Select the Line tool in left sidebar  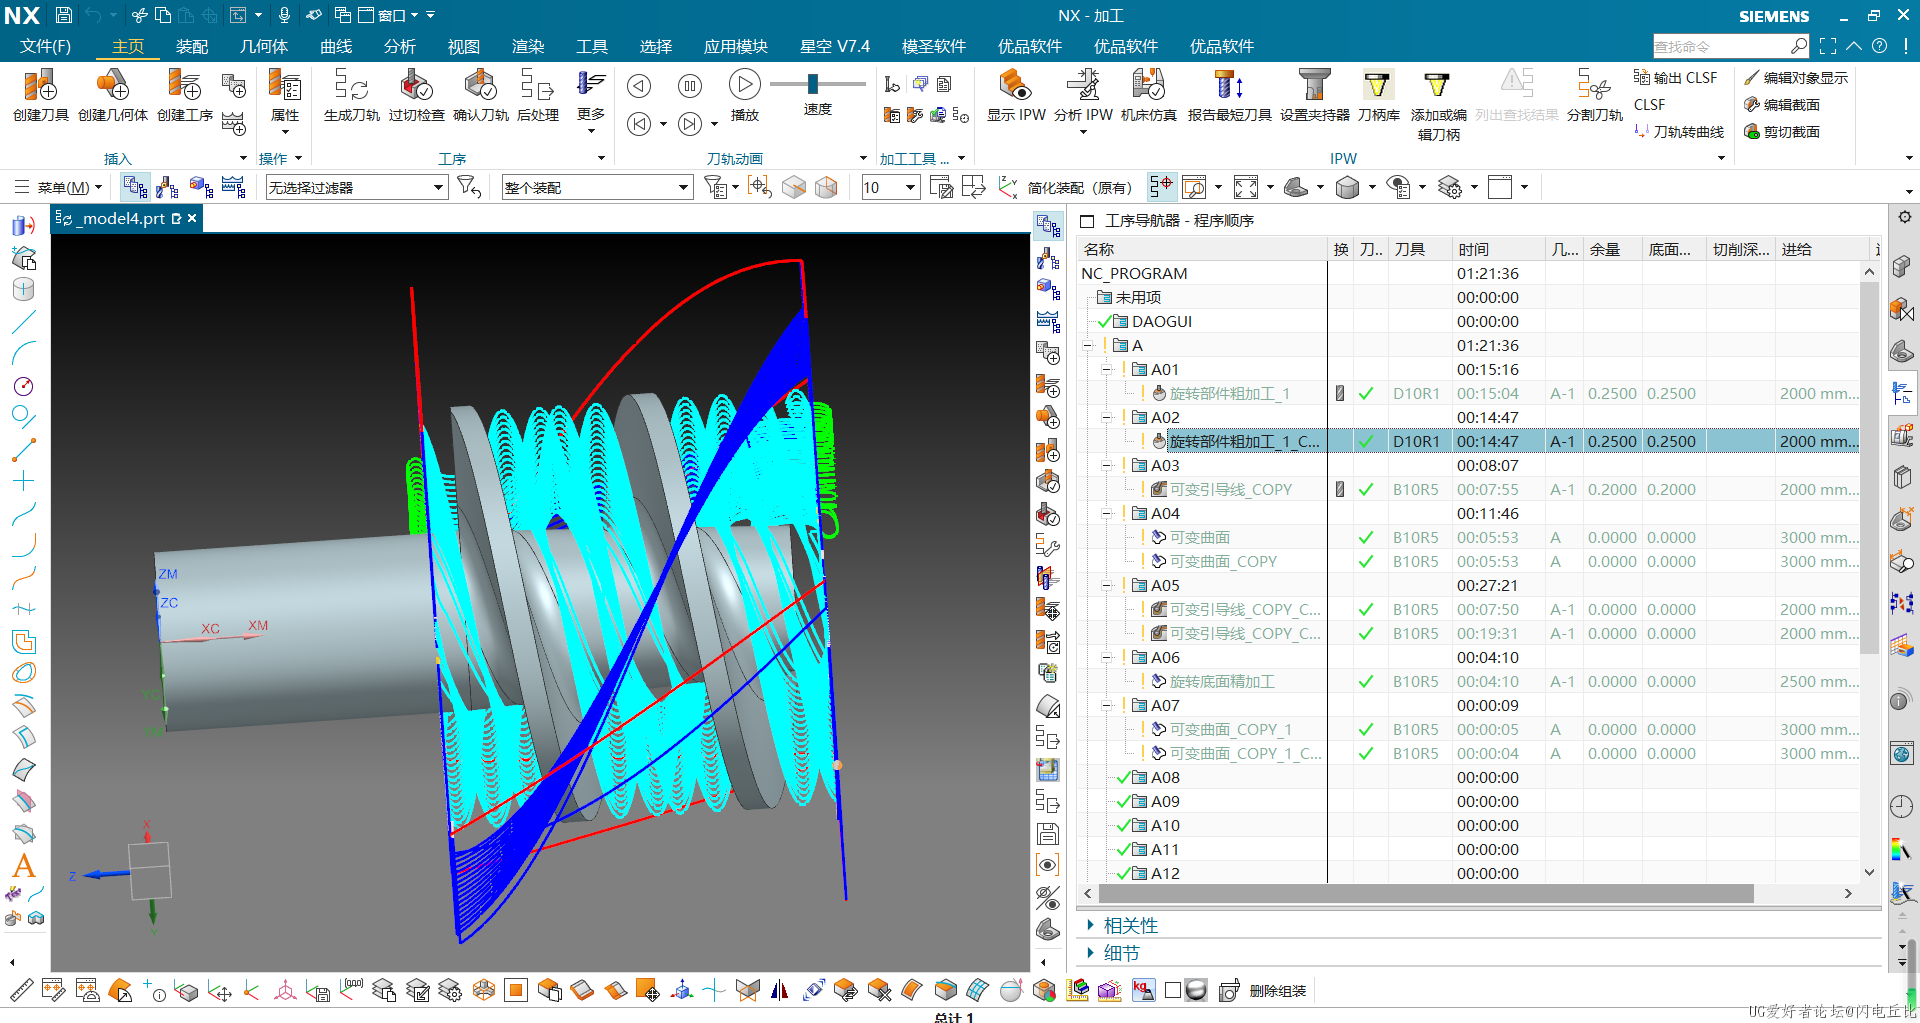click(x=24, y=322)
